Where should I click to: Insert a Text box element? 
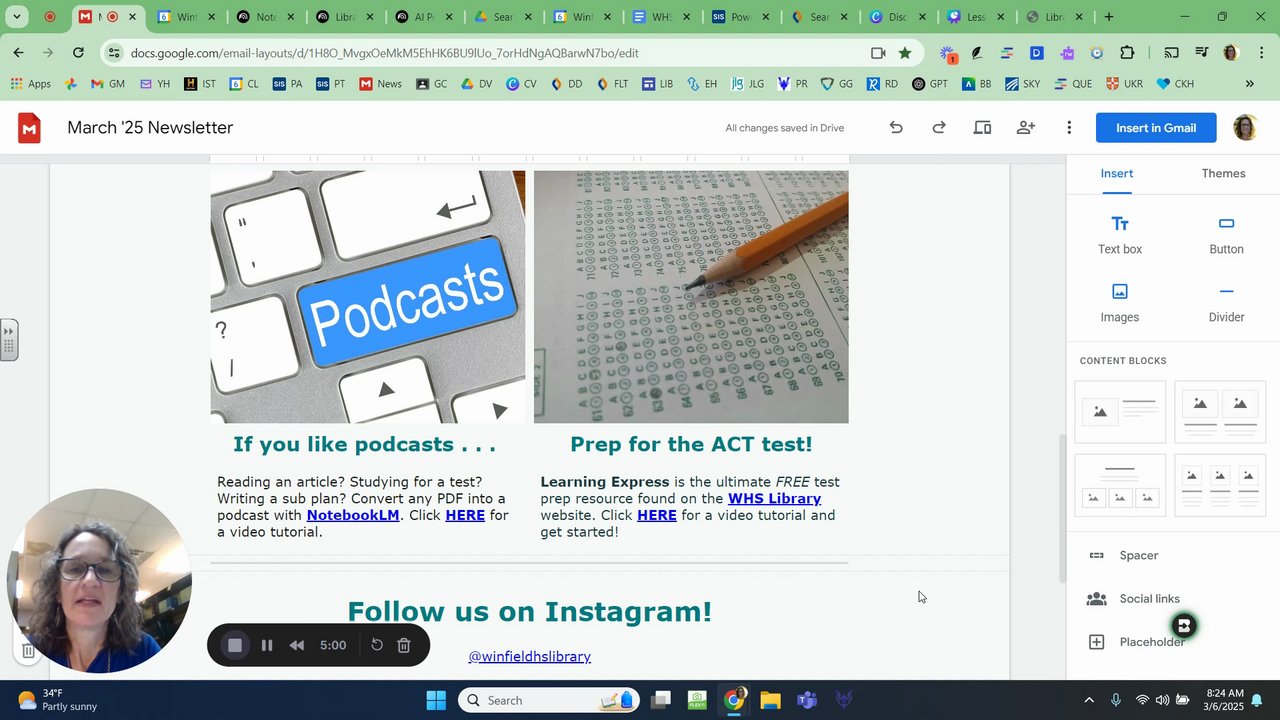pos(1120,235)
